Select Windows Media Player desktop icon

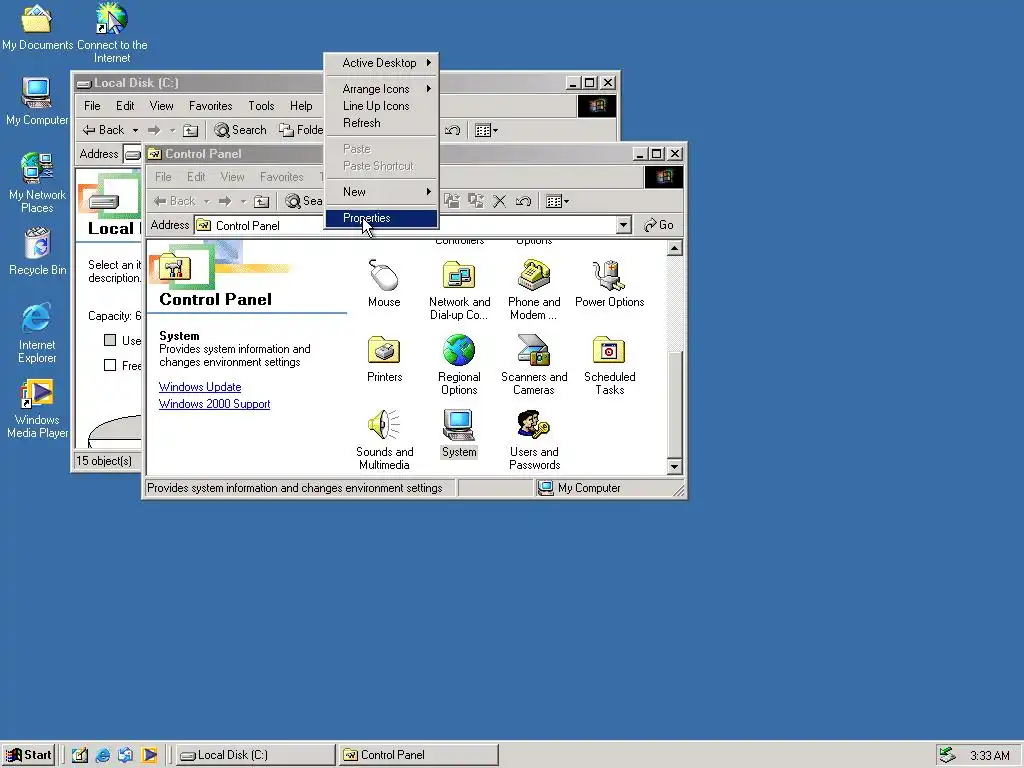coord(37,408)
